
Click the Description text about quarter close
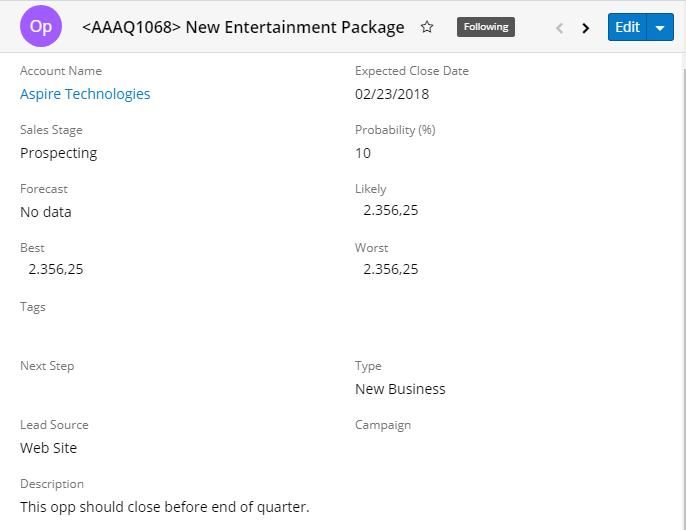pyautogui.click(x=165, y=507)
